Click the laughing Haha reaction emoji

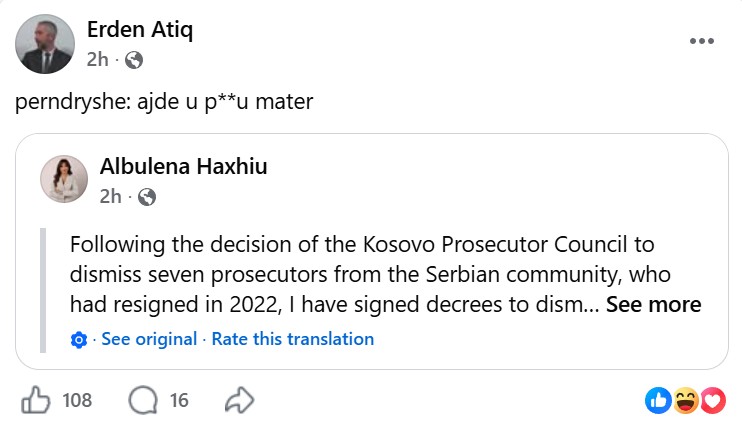(686, 400)
